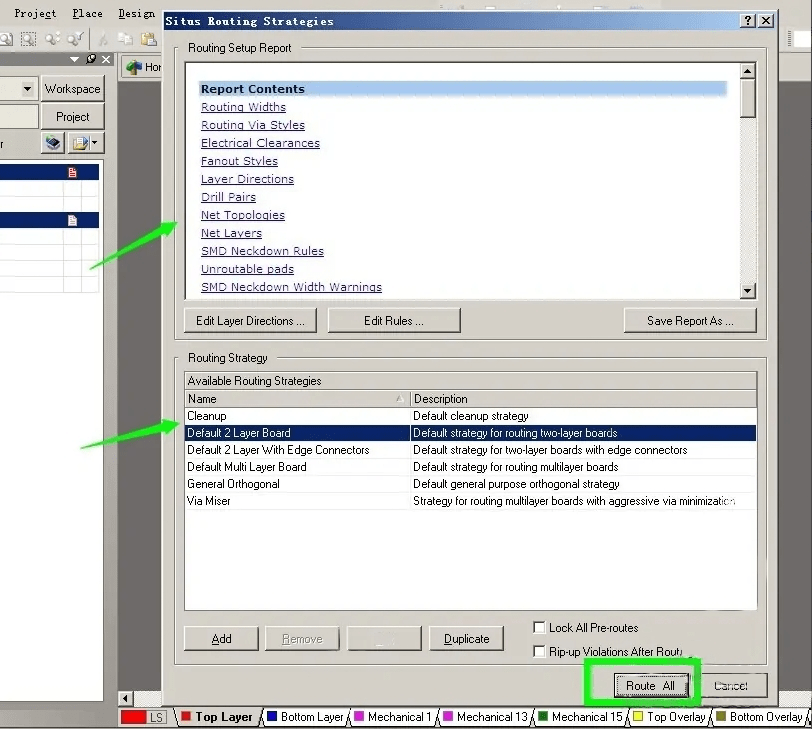The width and height of the screenshot is (812, 729).
Task: Click the Cut scissors toolbar icon
Action: 103,39
